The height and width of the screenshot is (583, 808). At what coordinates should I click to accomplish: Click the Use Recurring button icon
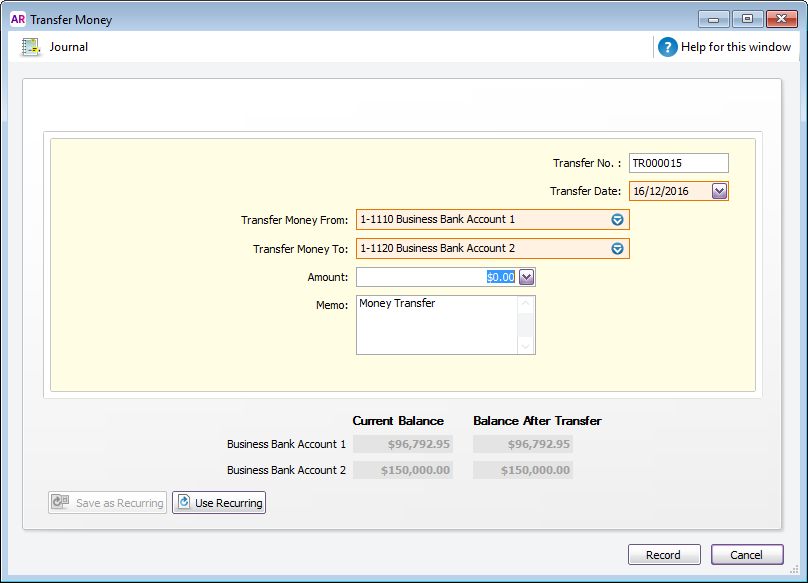[184, 503]
